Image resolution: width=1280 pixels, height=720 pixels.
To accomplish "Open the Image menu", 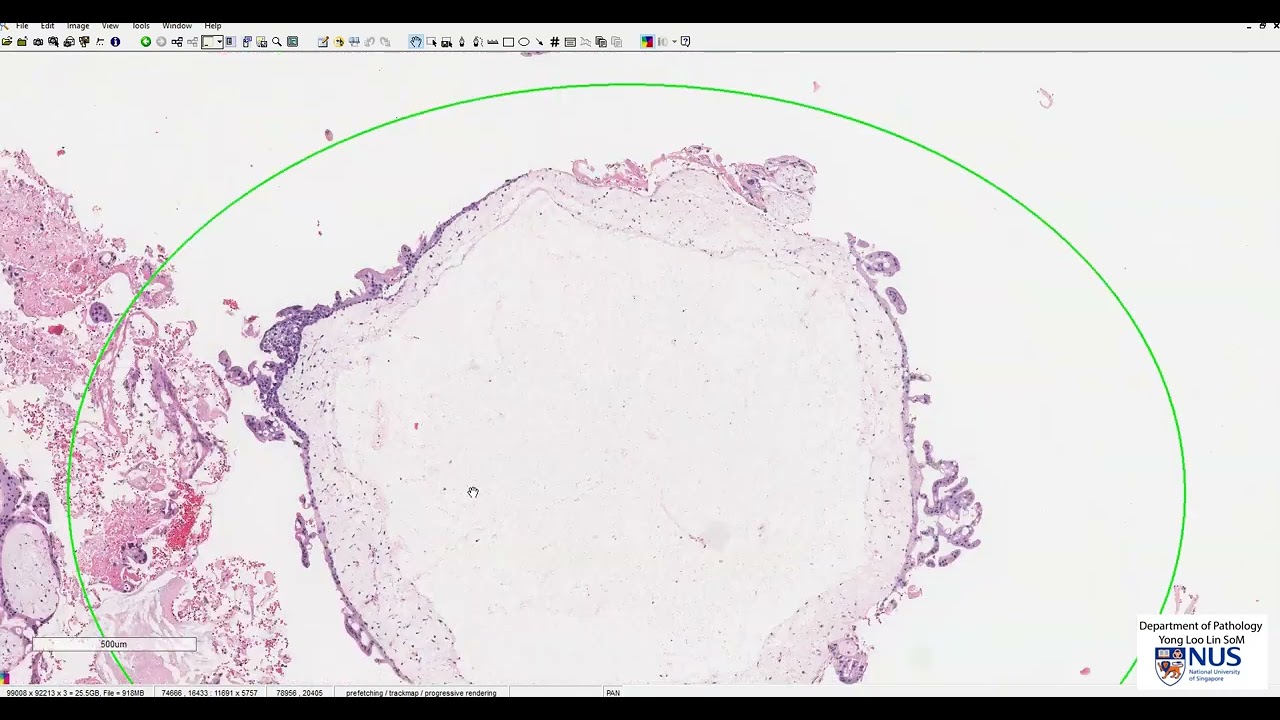I will (78, 26).
